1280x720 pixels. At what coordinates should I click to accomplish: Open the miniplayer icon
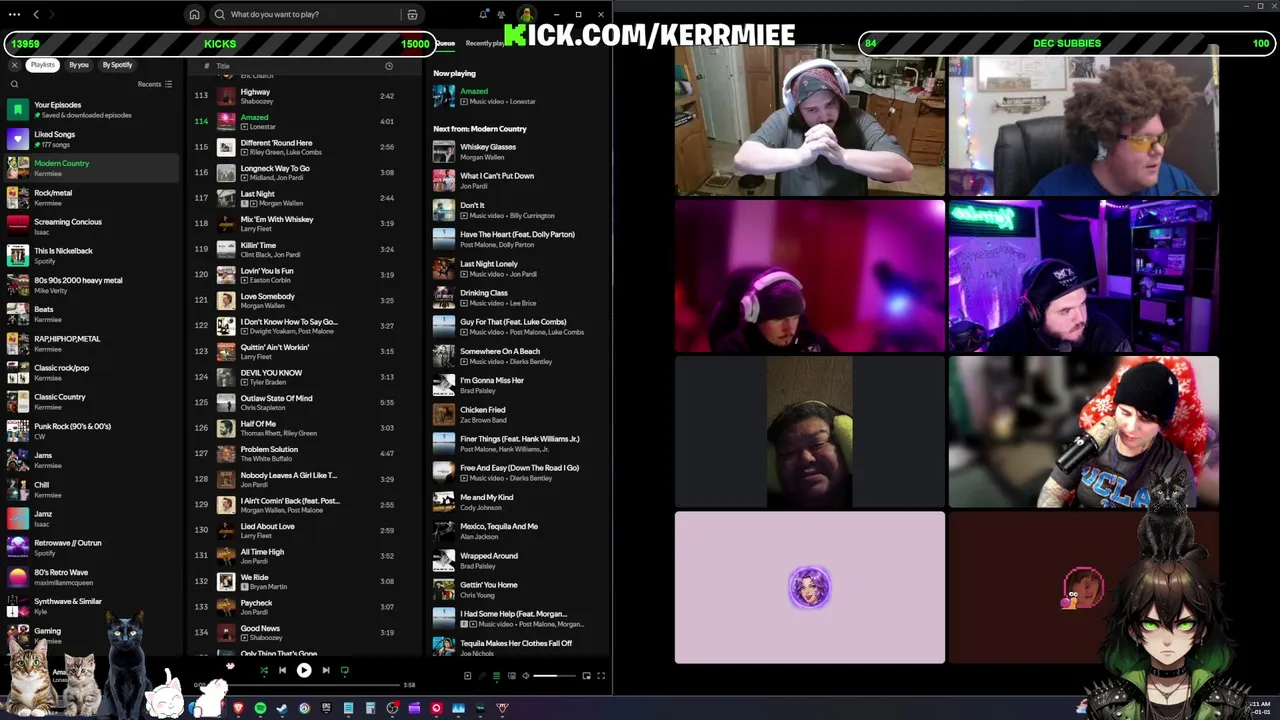[x=586, y=676]
